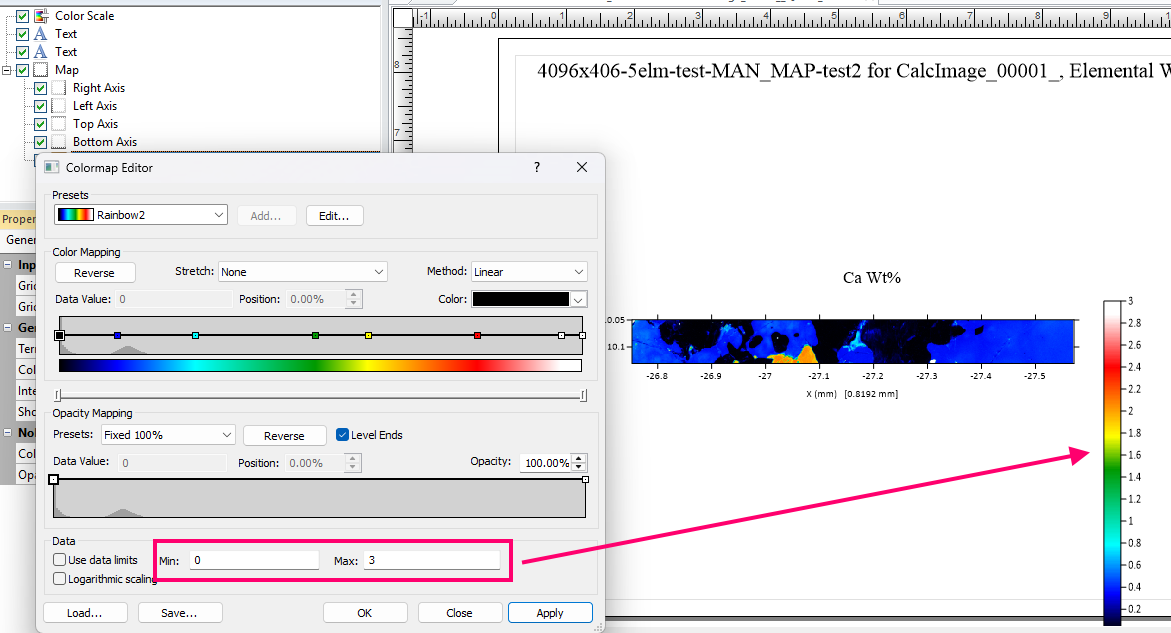1171x633 pixels.
Task: Uncheck the Level Ends checkbox
Action: [x=342, y=435]
